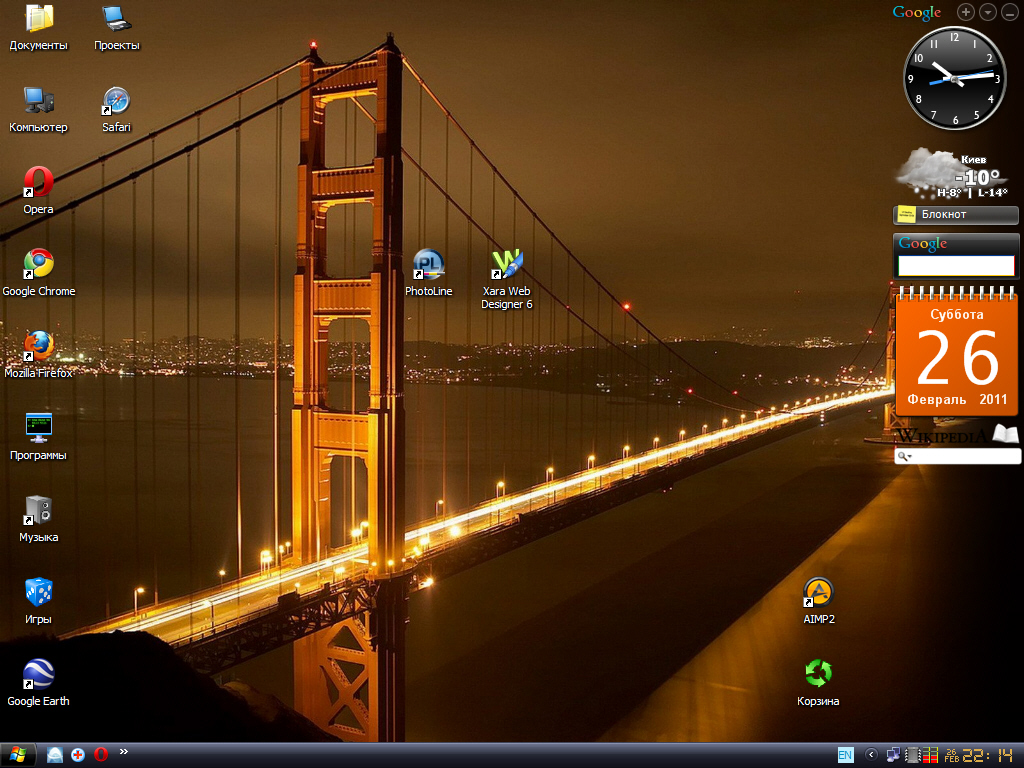Click the AIMP2 player icon
The image size is (1024, 768).
[818, 593]
